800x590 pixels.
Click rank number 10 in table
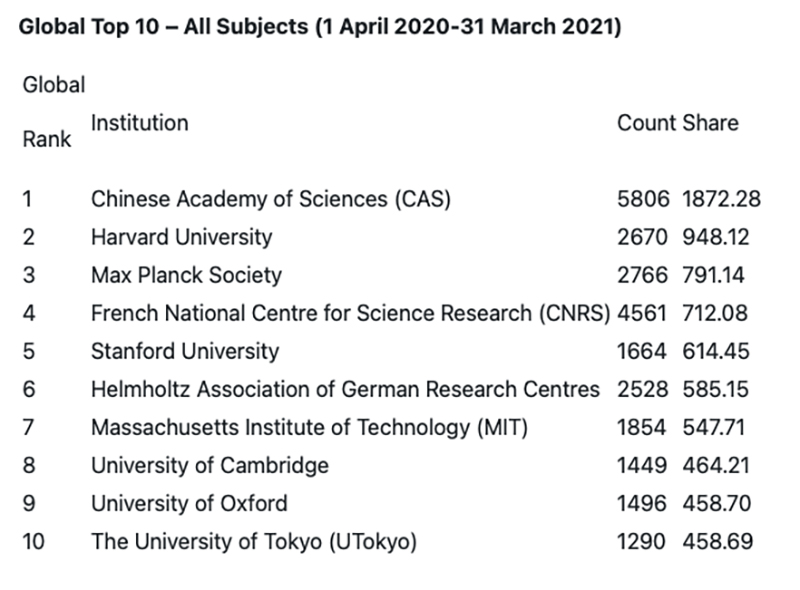pyautogui.click(x=33, y=542)
